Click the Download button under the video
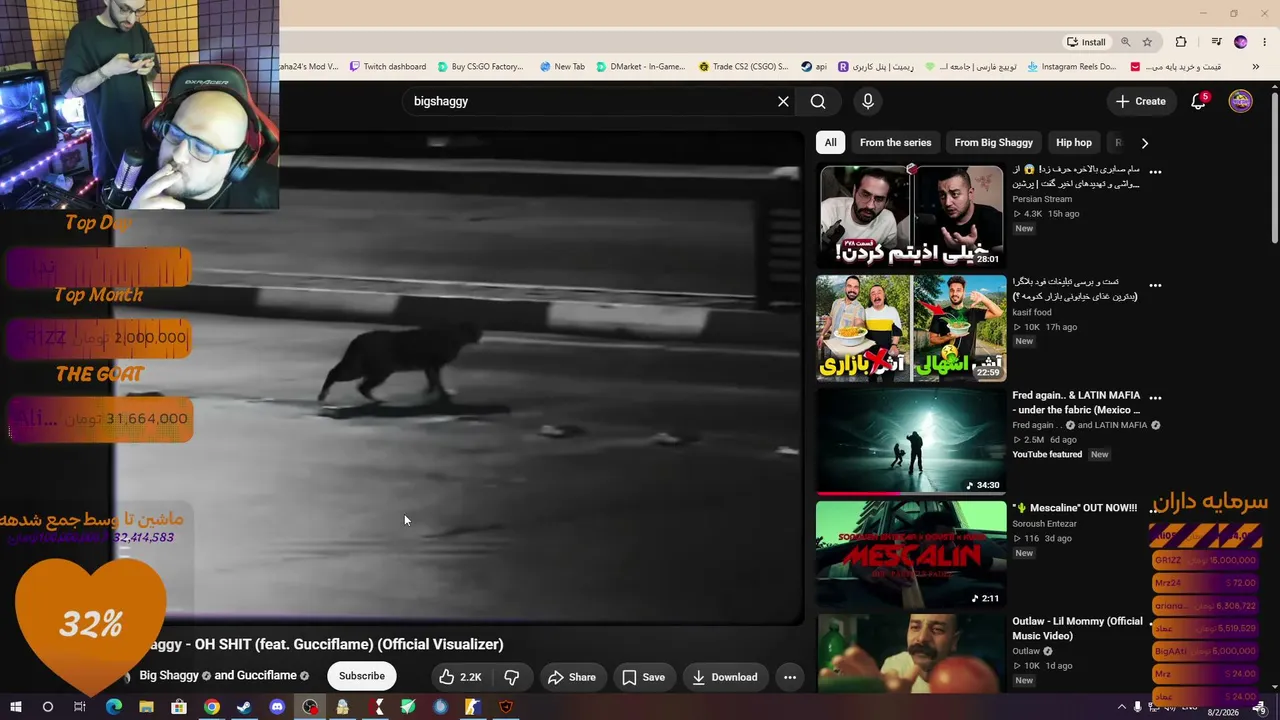The height and width of the screenshot is (720, 1280). (x=725, y=677)
